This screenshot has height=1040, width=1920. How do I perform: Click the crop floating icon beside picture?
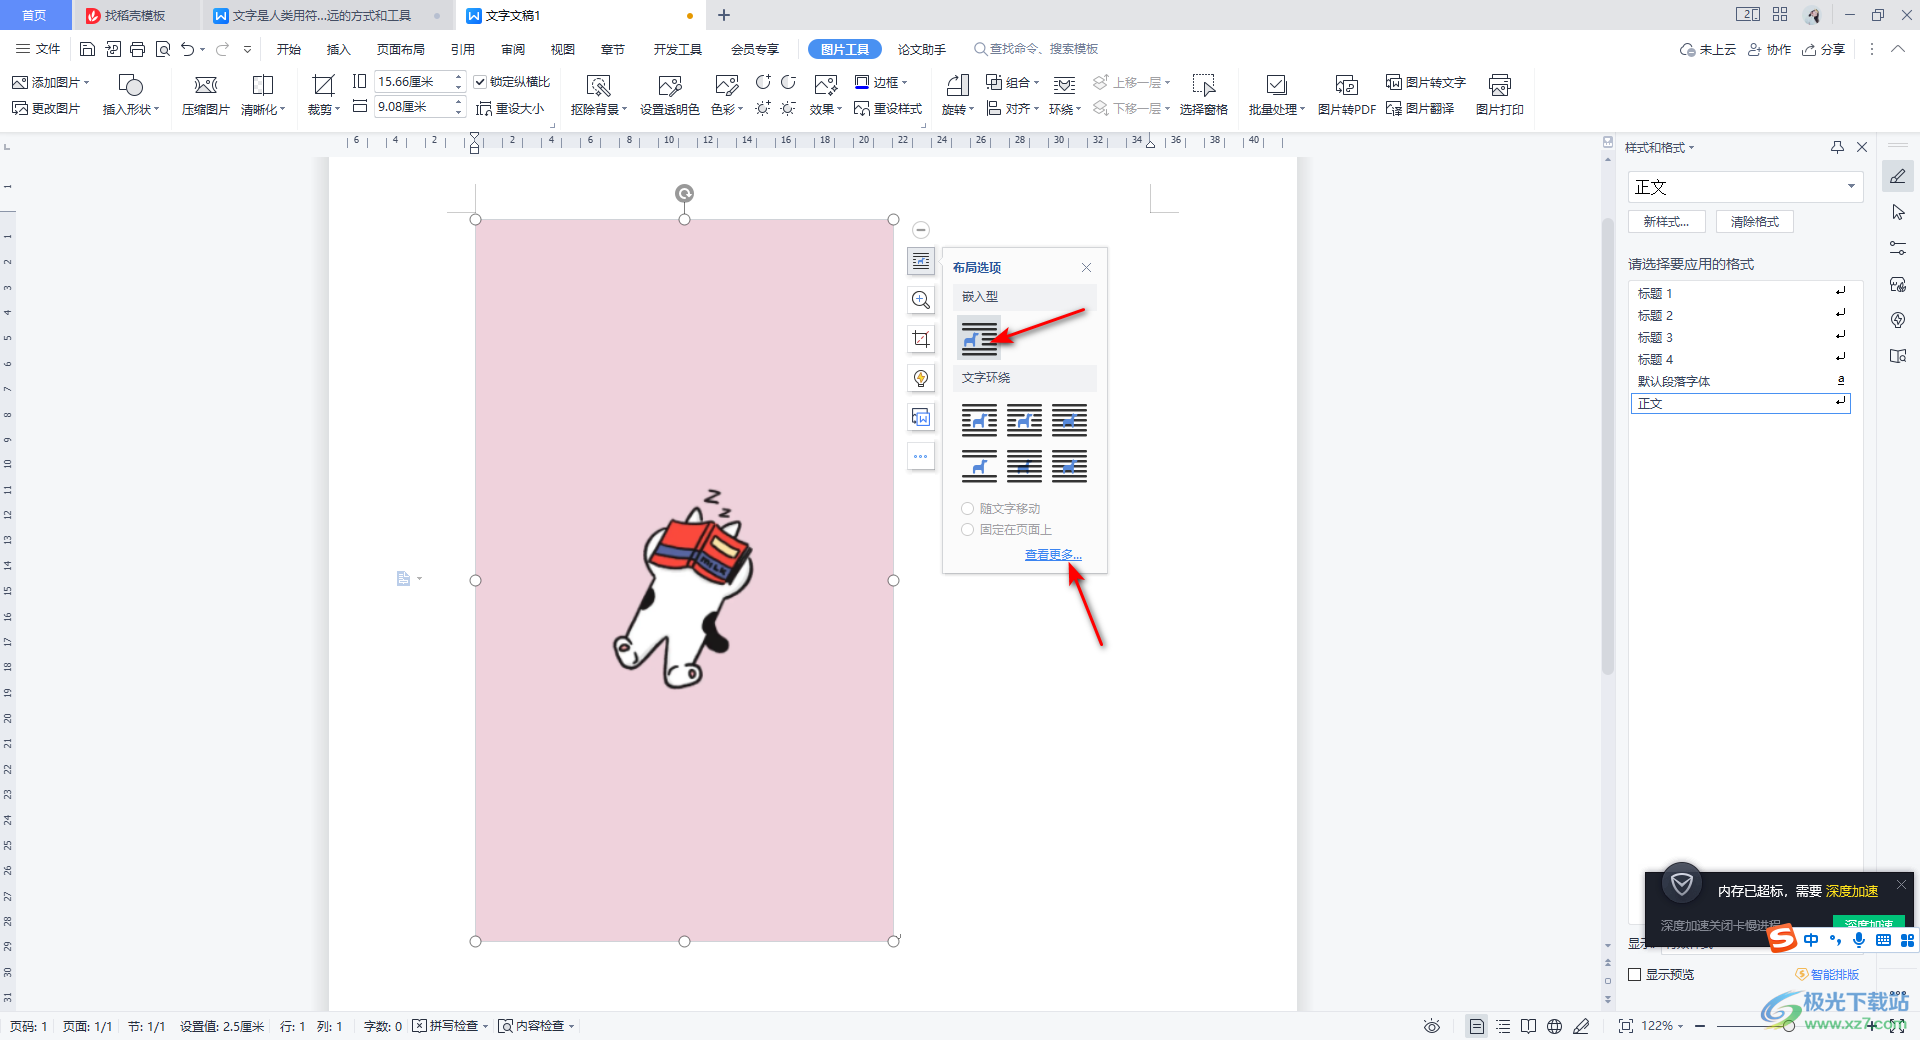[x=921, y=339]
